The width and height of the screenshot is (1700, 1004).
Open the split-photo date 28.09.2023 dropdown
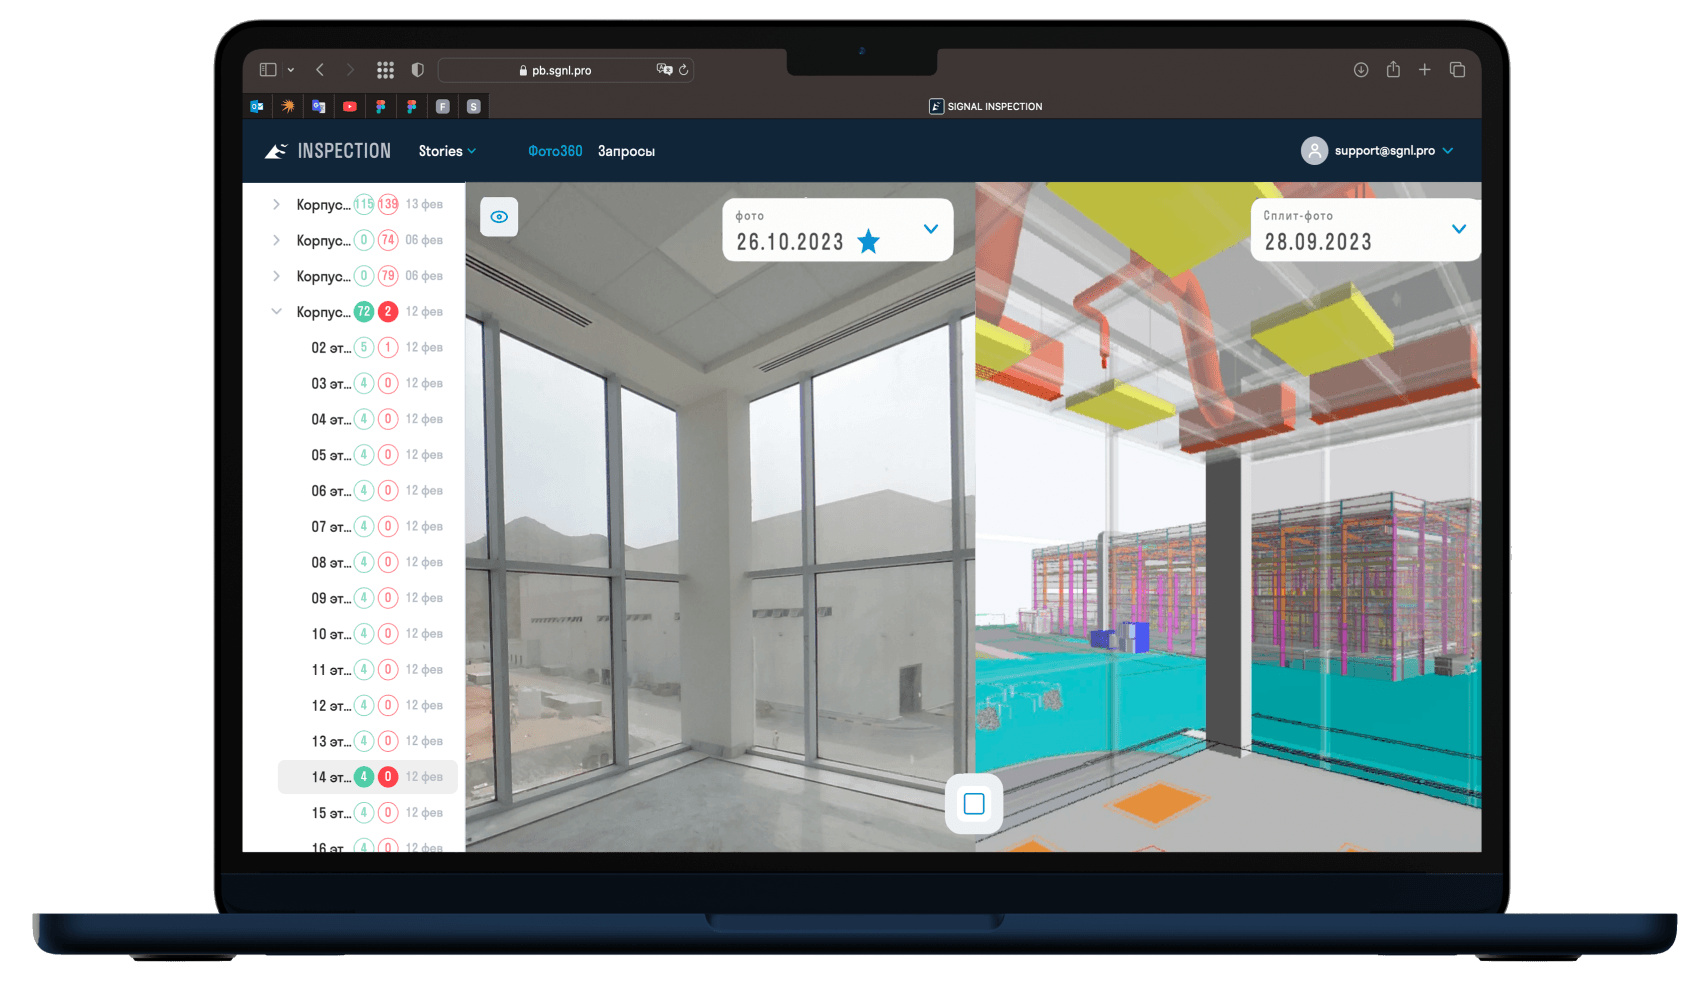pyautogui.click(x=1458, y=229)
